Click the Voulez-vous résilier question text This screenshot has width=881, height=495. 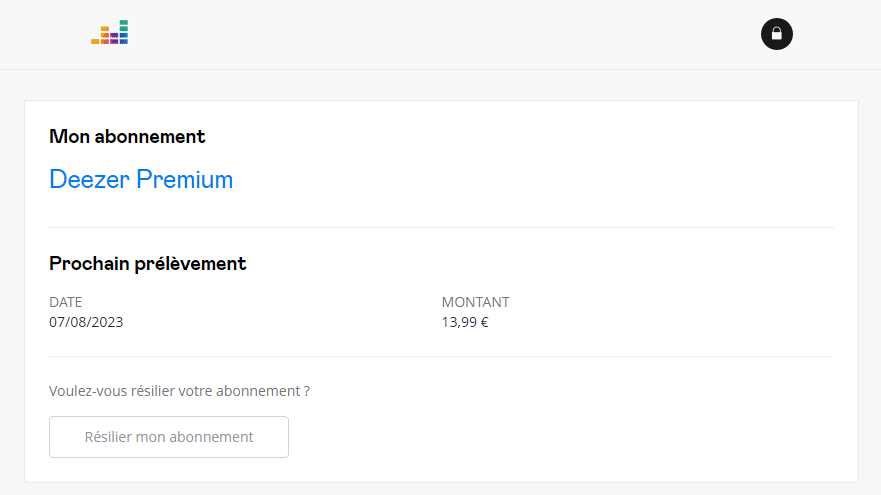point(179,391)
